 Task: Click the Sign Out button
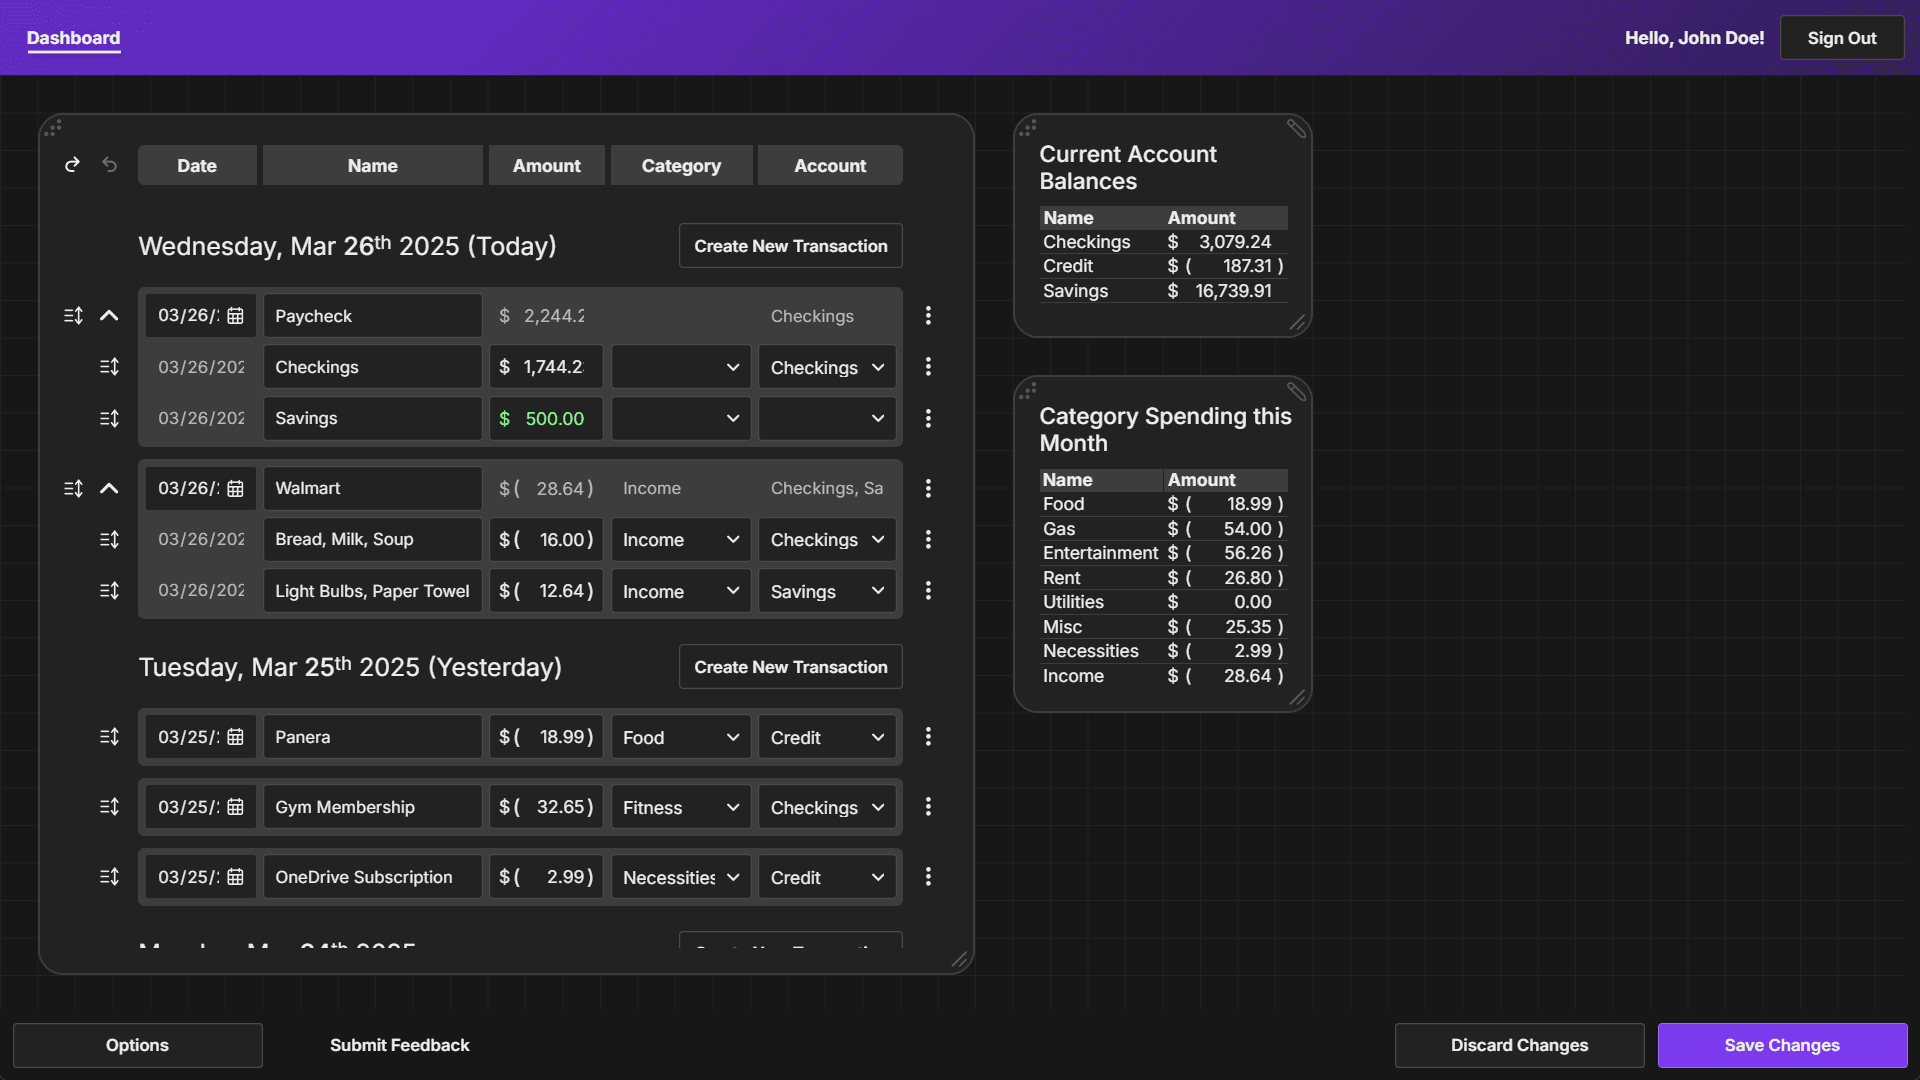click(x=1842, y=38)
